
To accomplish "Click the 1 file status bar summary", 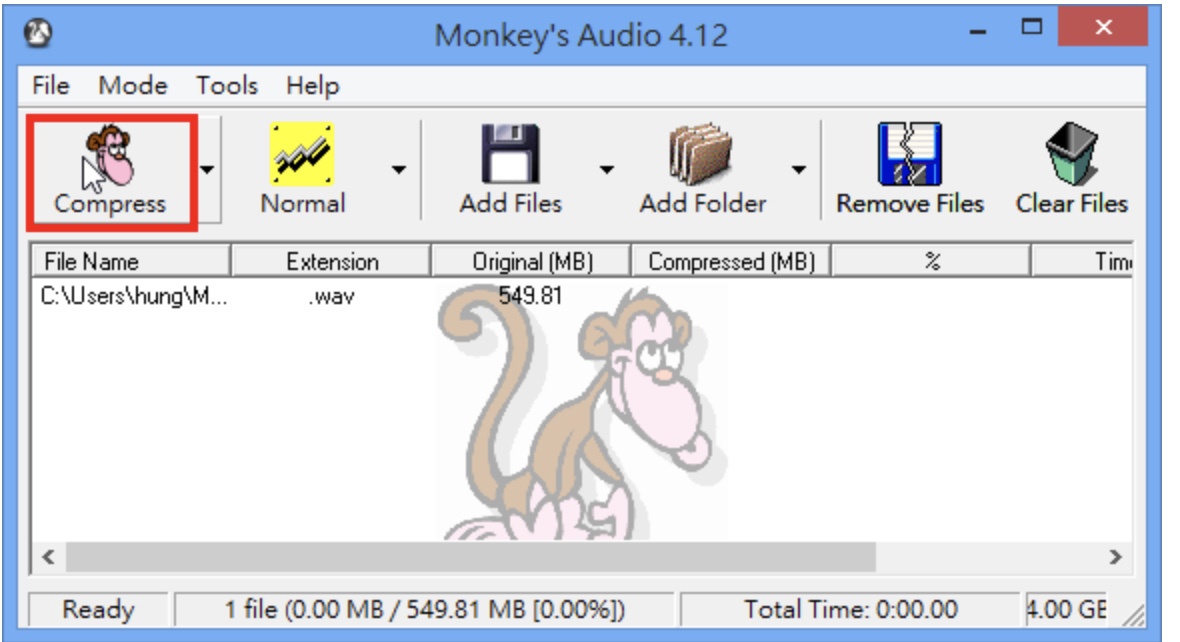I will pos(424,610).
